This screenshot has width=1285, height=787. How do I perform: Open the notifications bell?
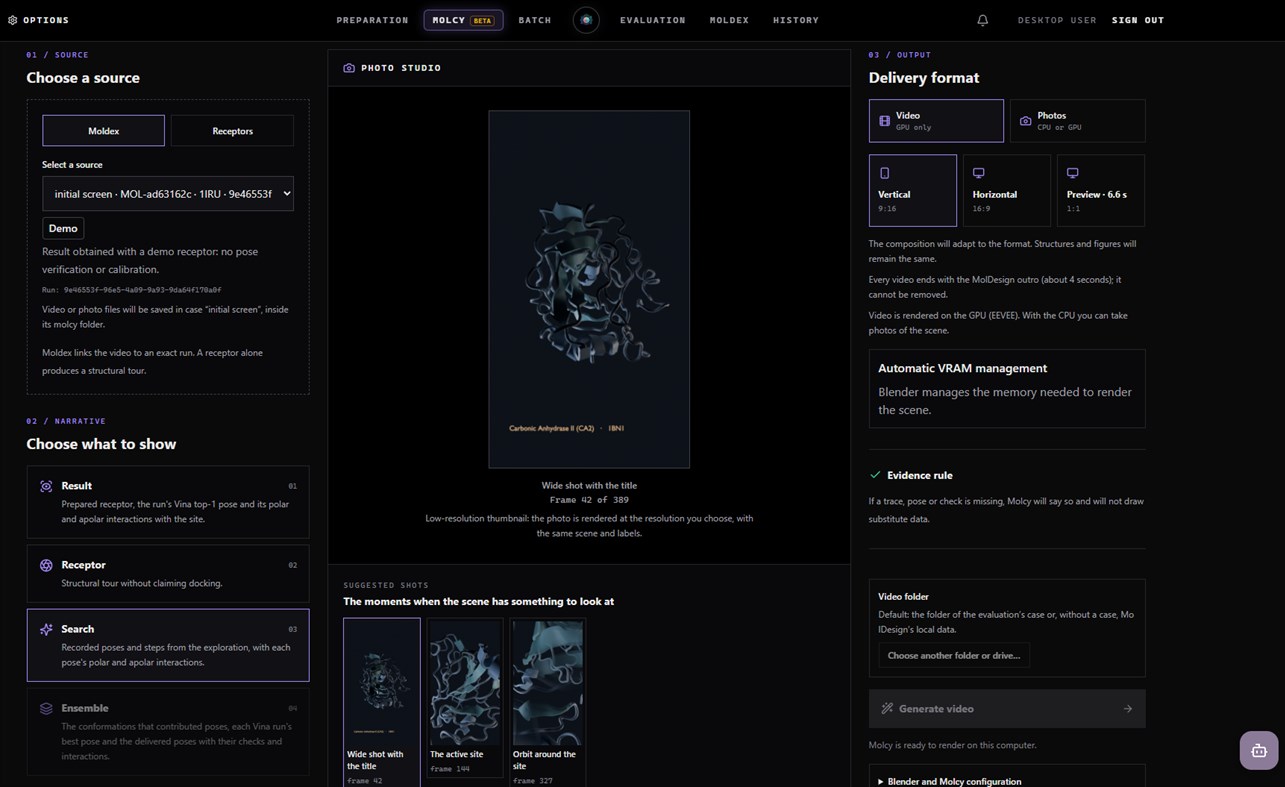[982, 20]
